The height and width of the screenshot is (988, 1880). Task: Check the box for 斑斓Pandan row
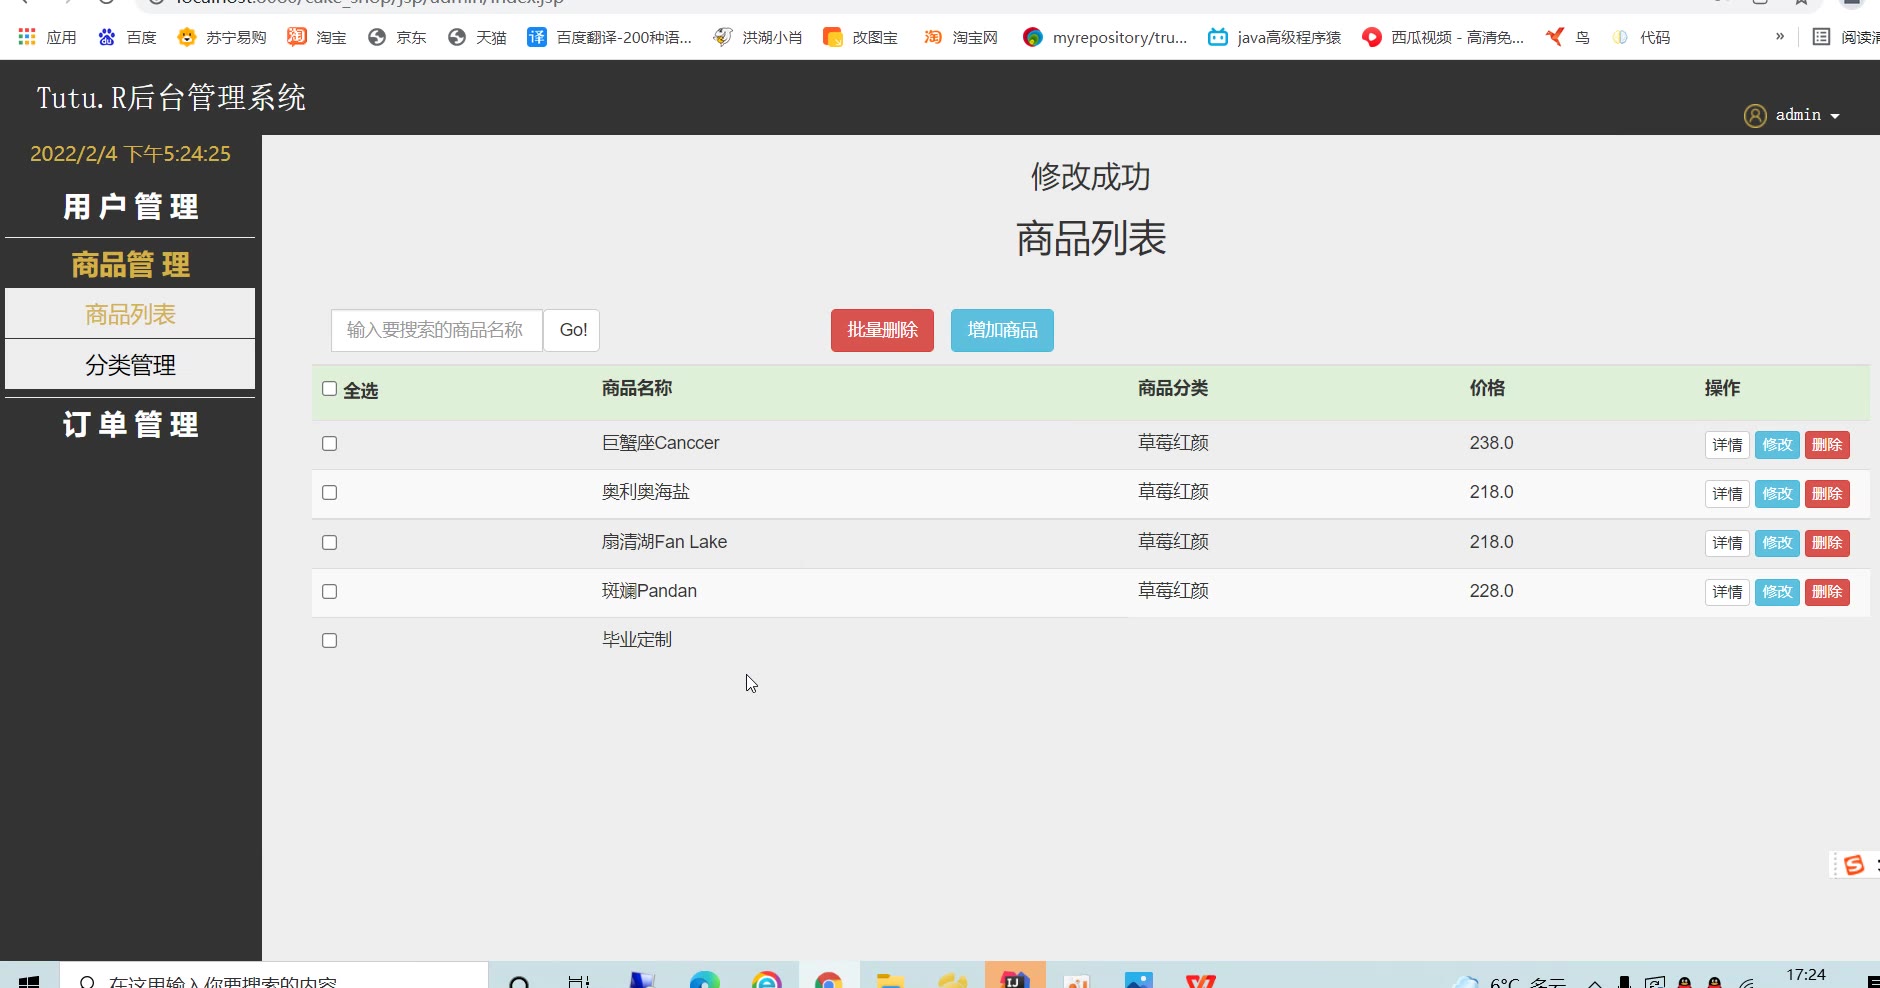tap(329, 592)
